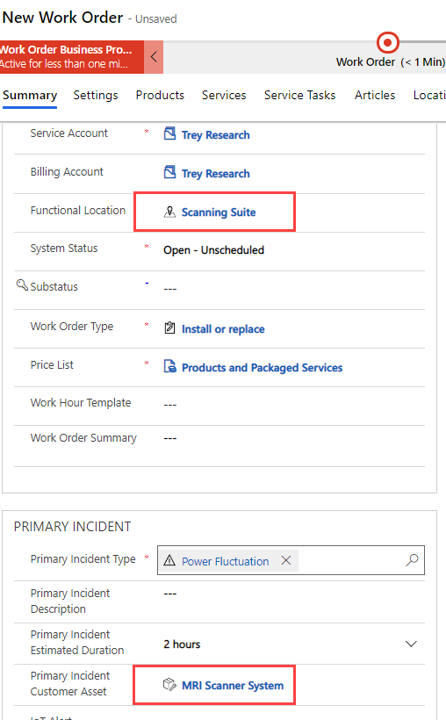Image resolution: width=446 pixels, height=720 pixels.
Task: Click the Billing Account entity icon
Action: pos(169,172)
